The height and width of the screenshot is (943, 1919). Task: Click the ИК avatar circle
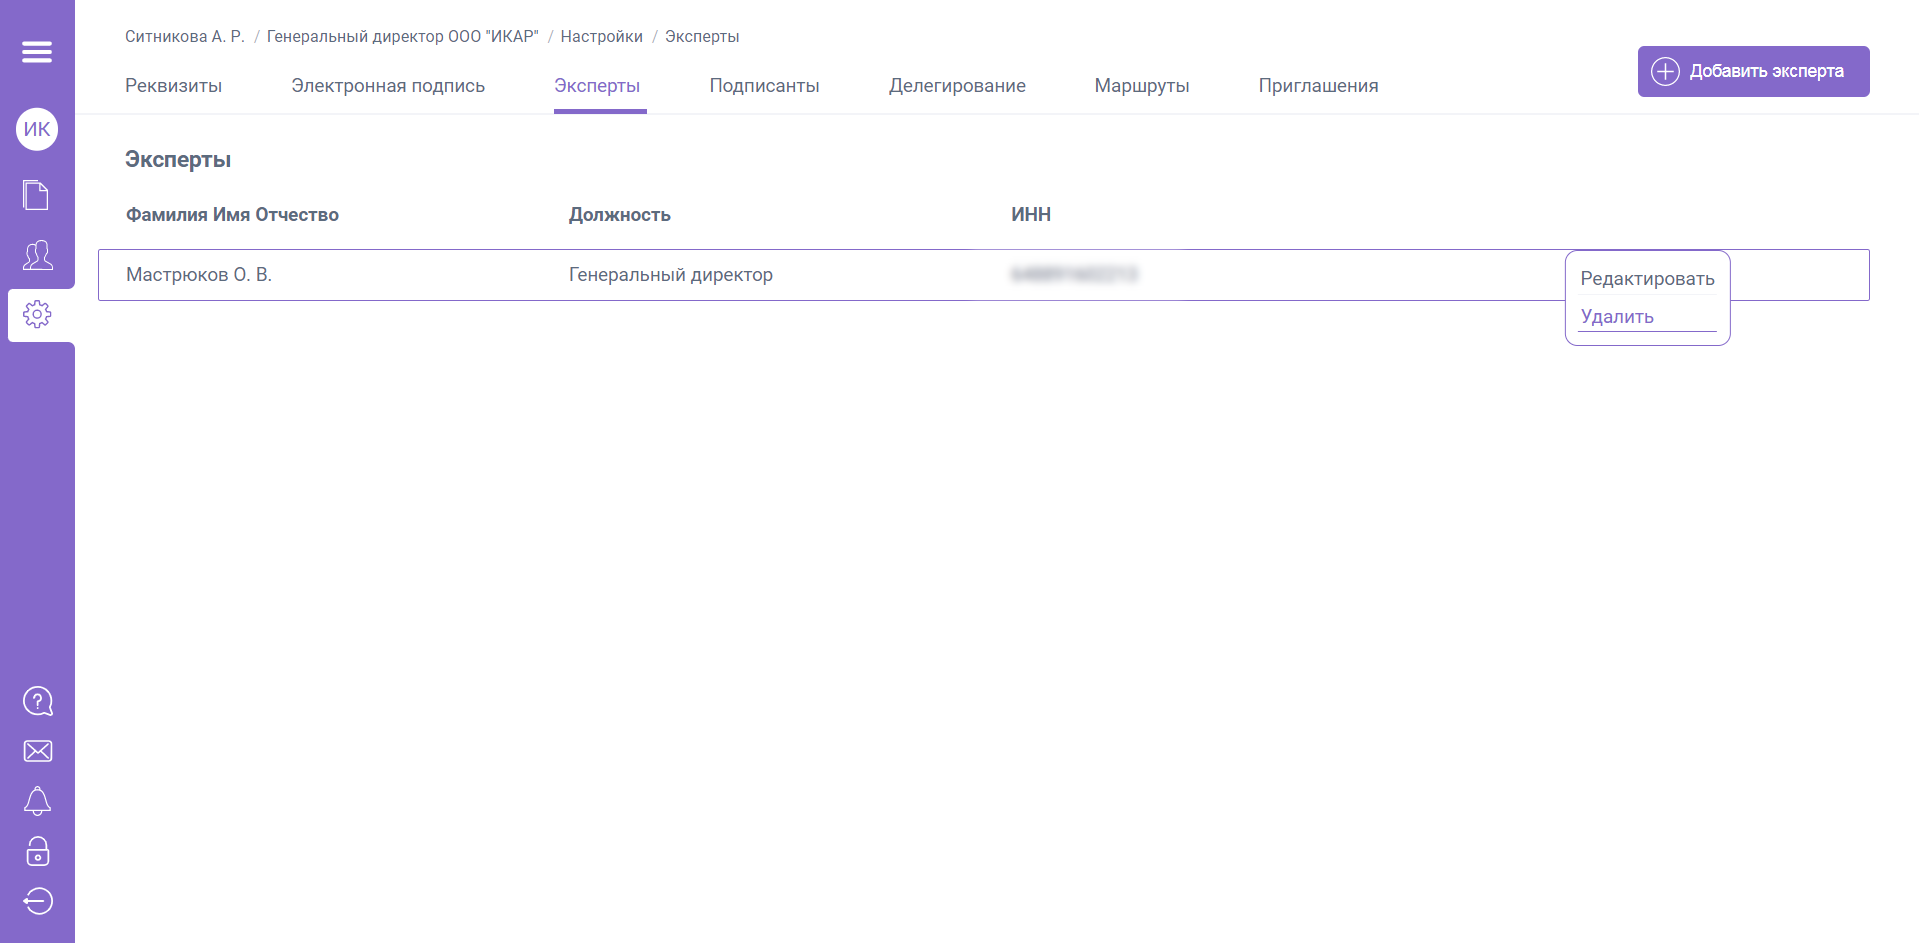[36, 128]
